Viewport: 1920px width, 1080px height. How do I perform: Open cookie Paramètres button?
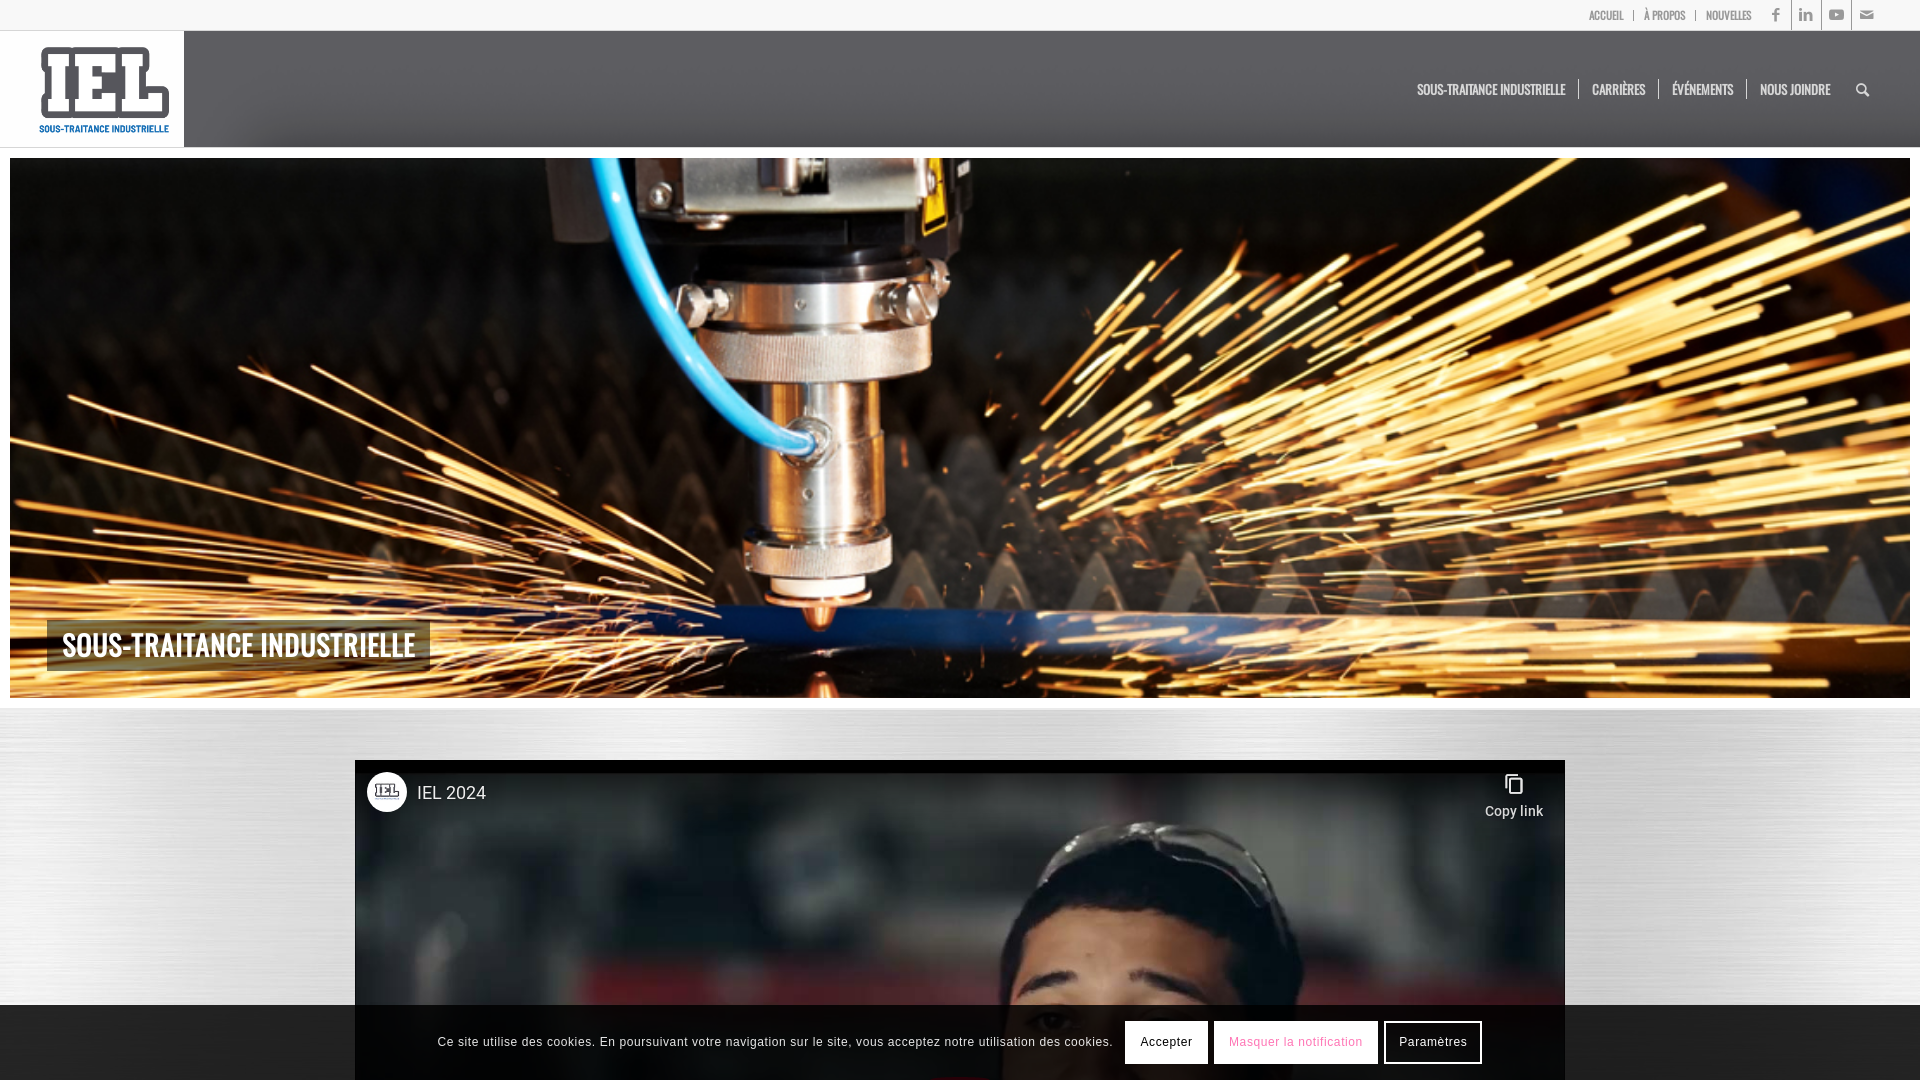click(x=1432, y=1042)
